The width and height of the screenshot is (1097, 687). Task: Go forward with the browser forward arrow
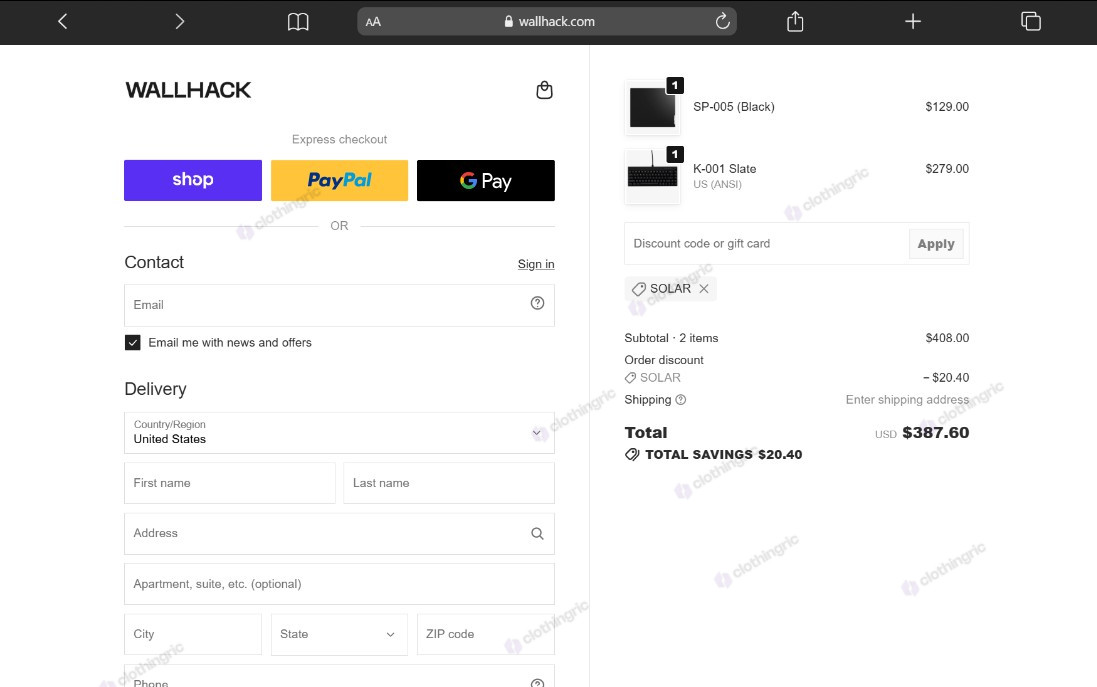[x=180, y=22]
